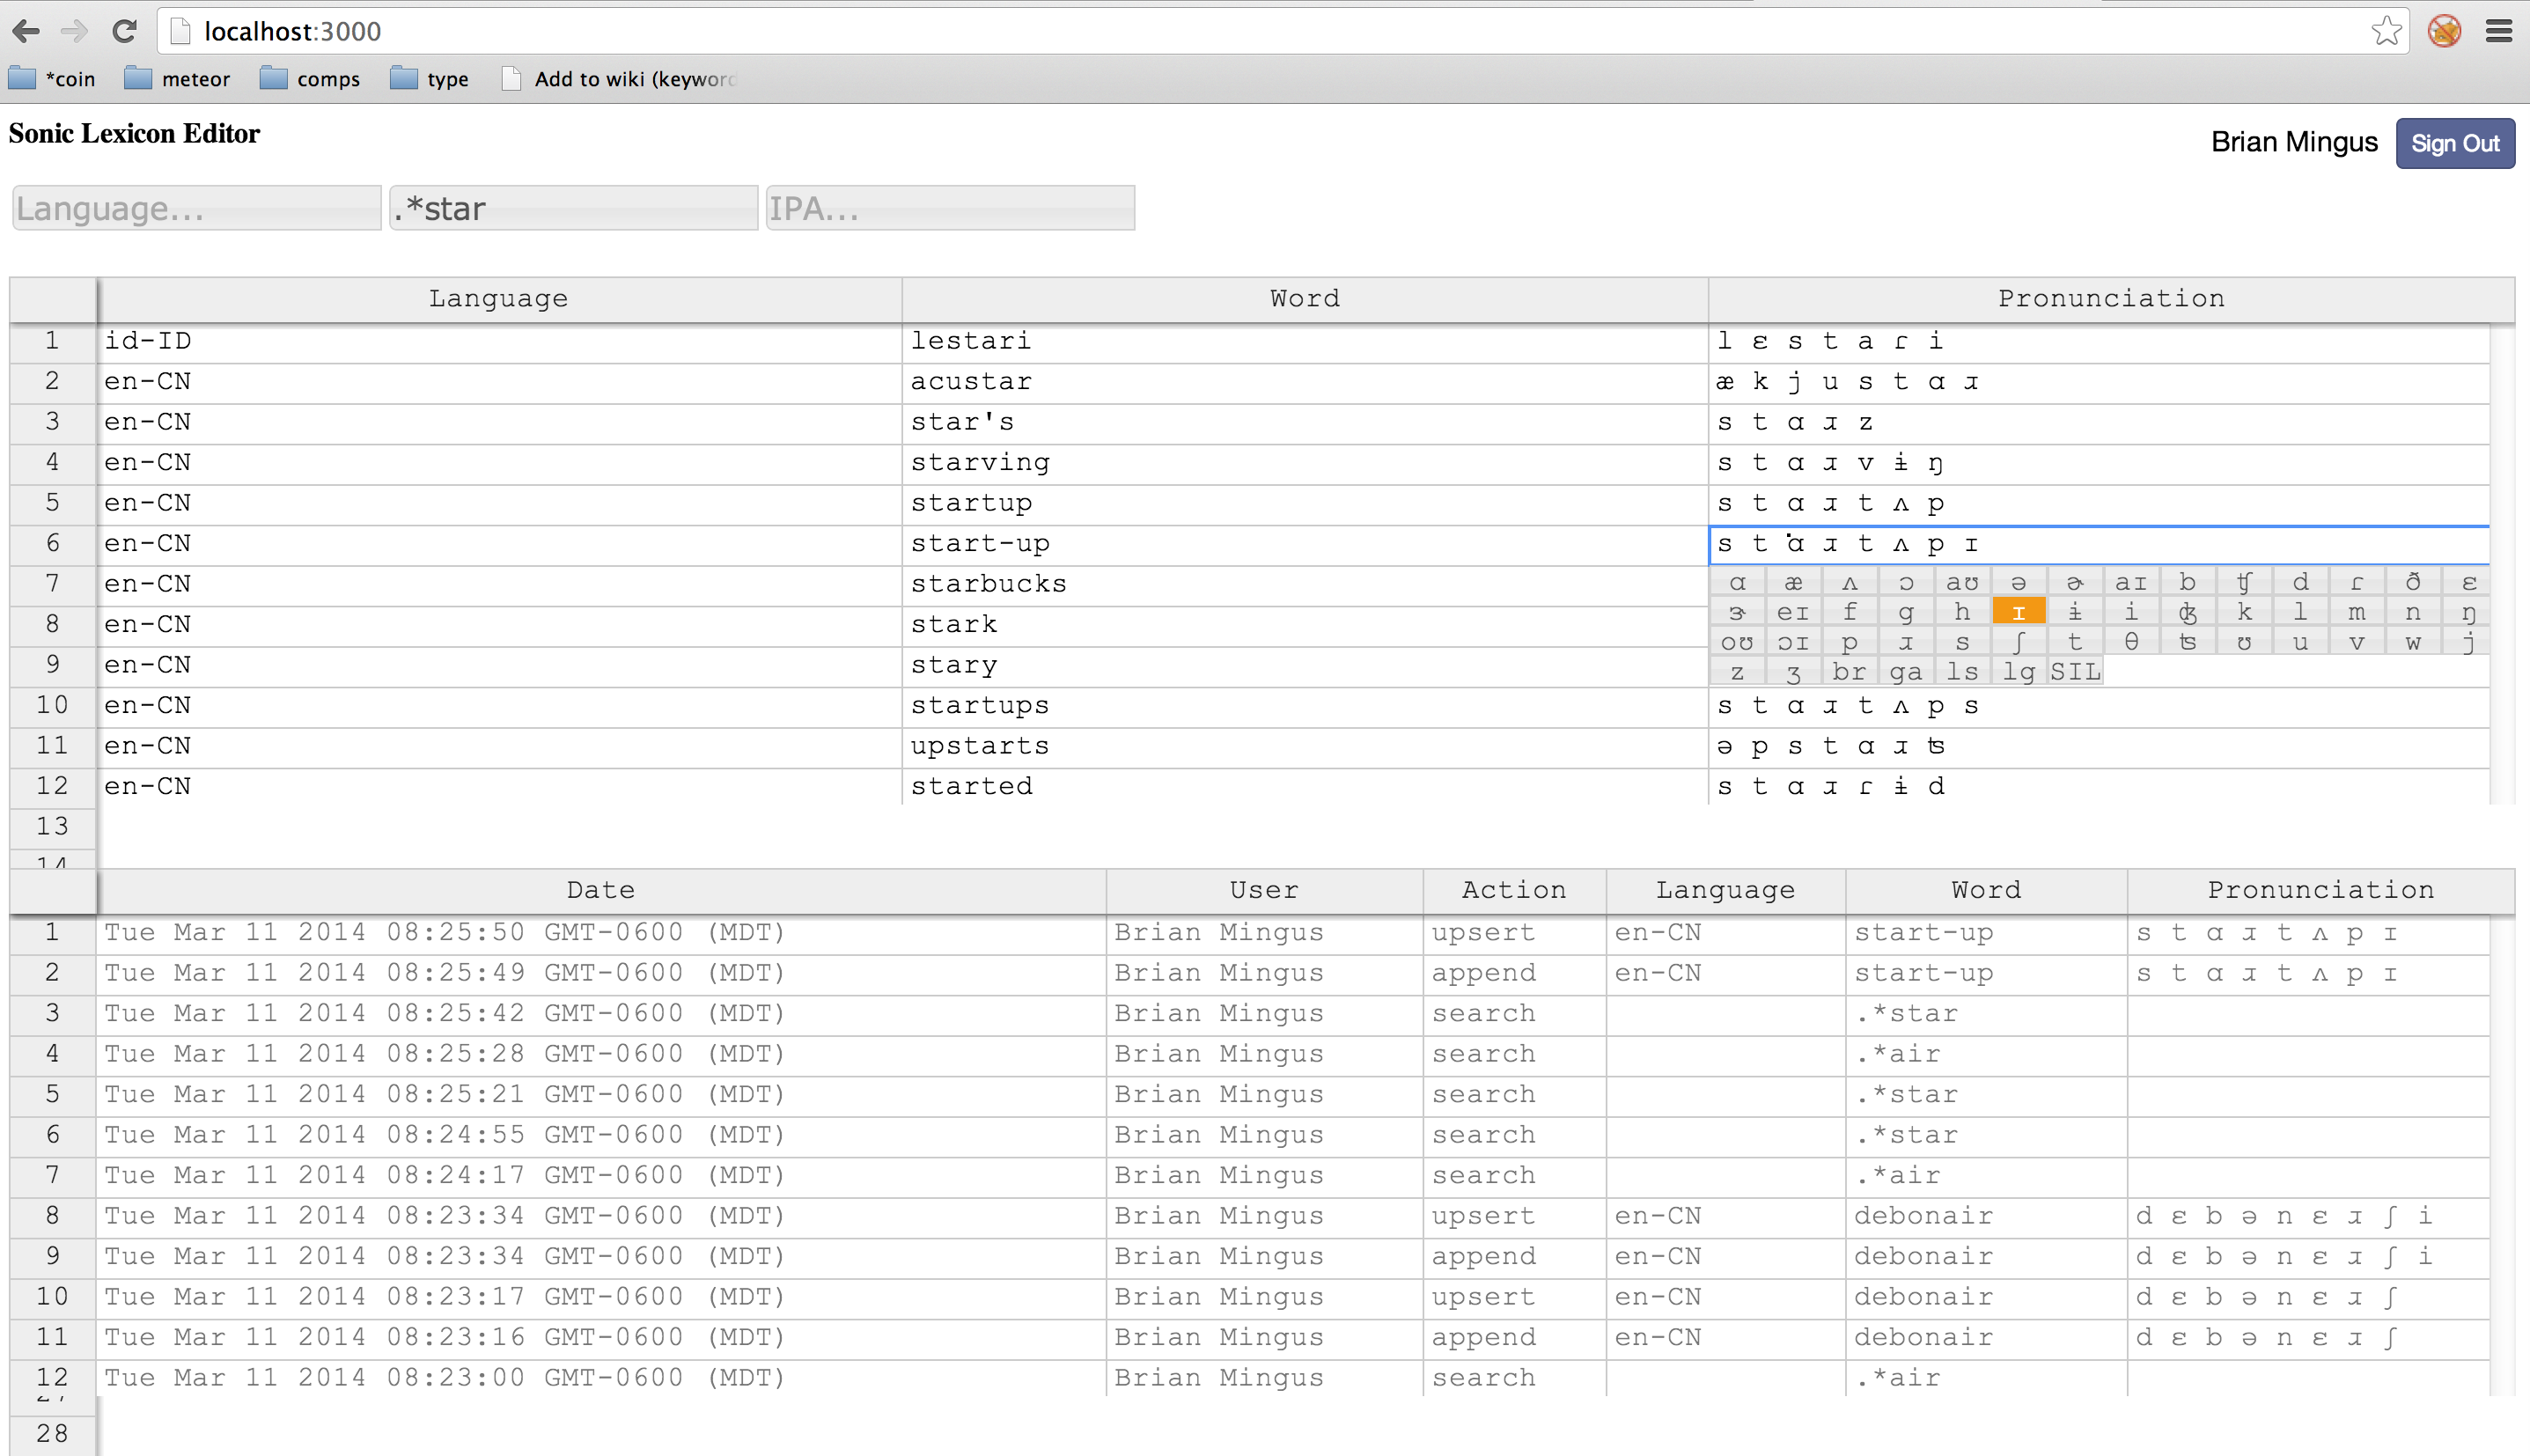This screenshot has height=1456, width=2530.
Task: Open the Chrome hamburger menu
Action: click(x=2499, y=31)
